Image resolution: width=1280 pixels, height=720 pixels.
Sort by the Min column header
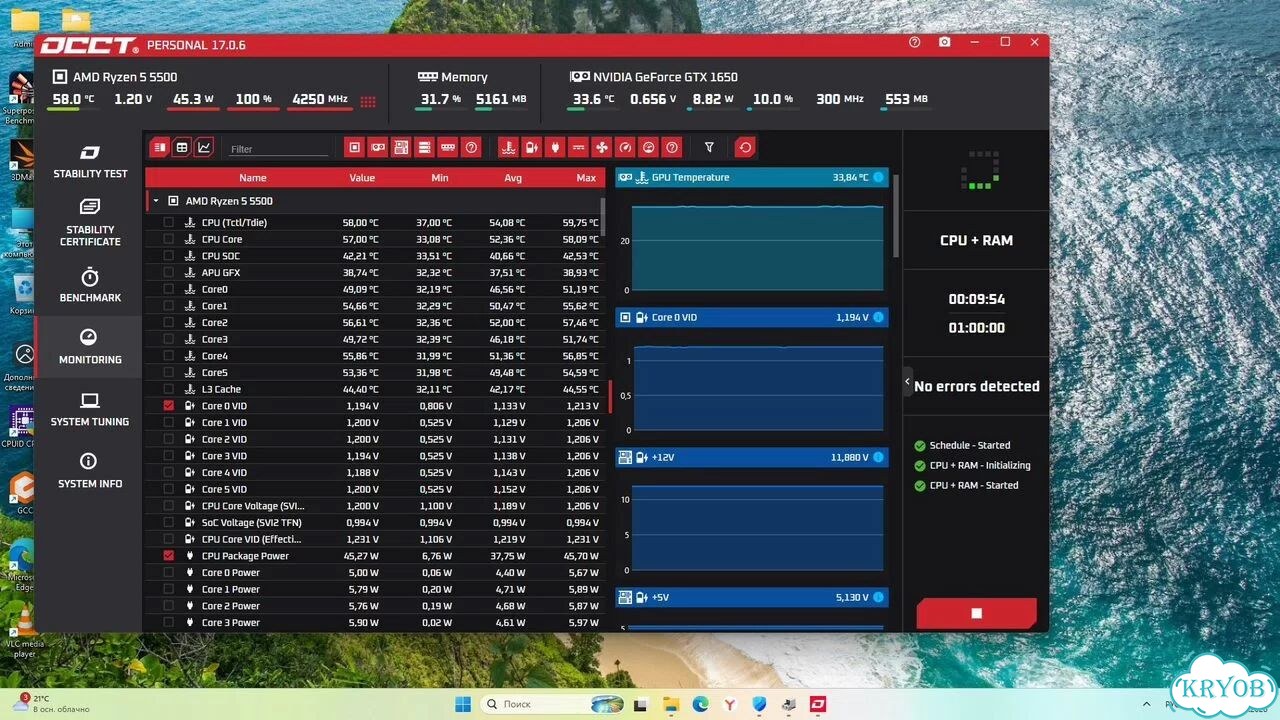(440, 178)
